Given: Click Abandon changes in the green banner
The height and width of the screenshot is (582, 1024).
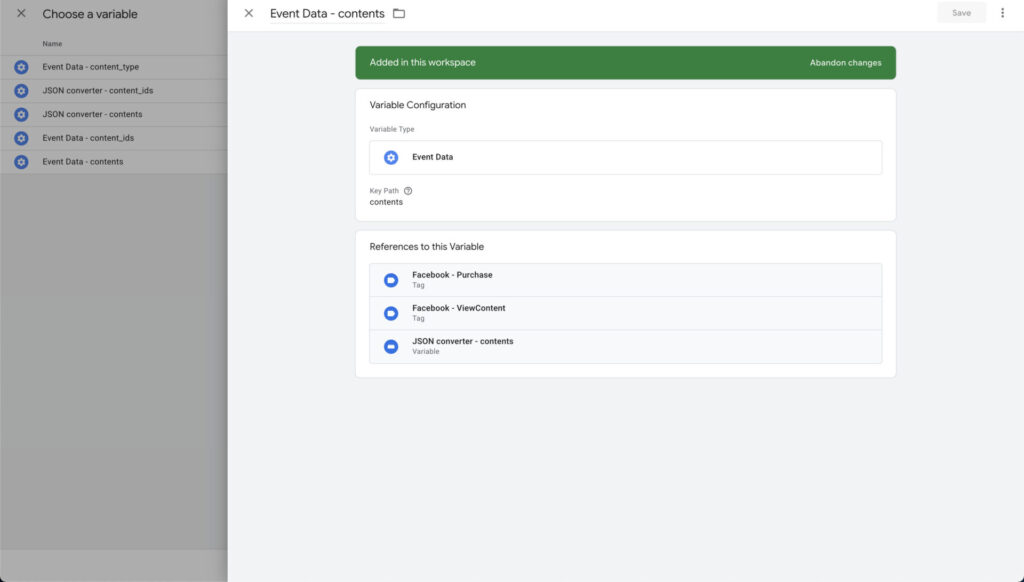Looking at the screenshot, I should coord(845,63).
